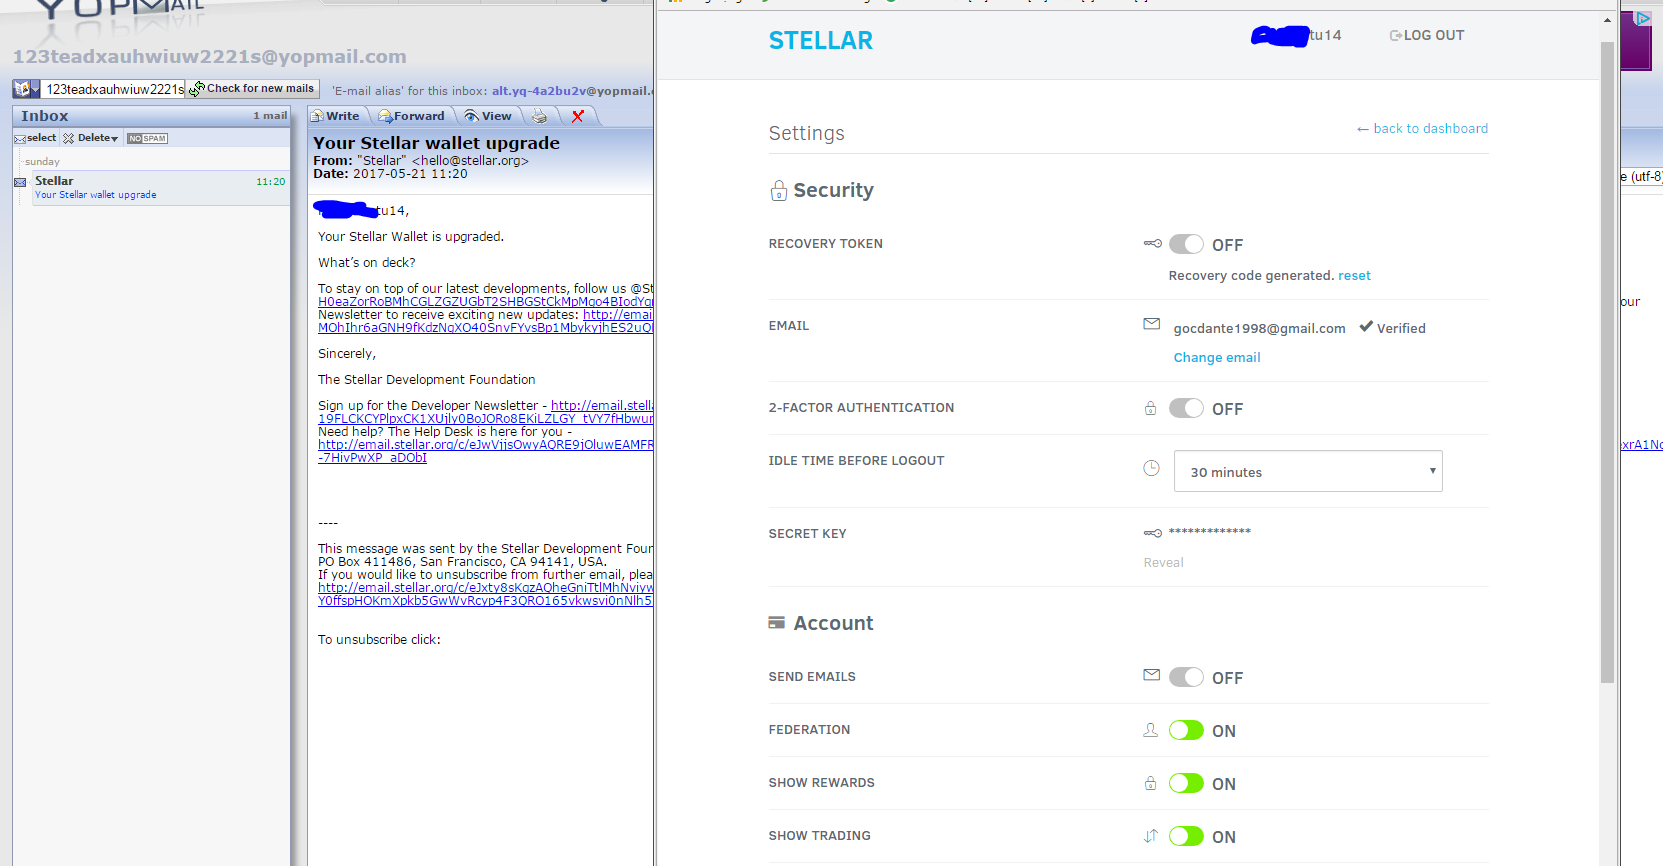The width and height of the screenshot is (1663, 866).
Task: Click the unsubscribe link in the email footer
Action: (x=485, y=594)
